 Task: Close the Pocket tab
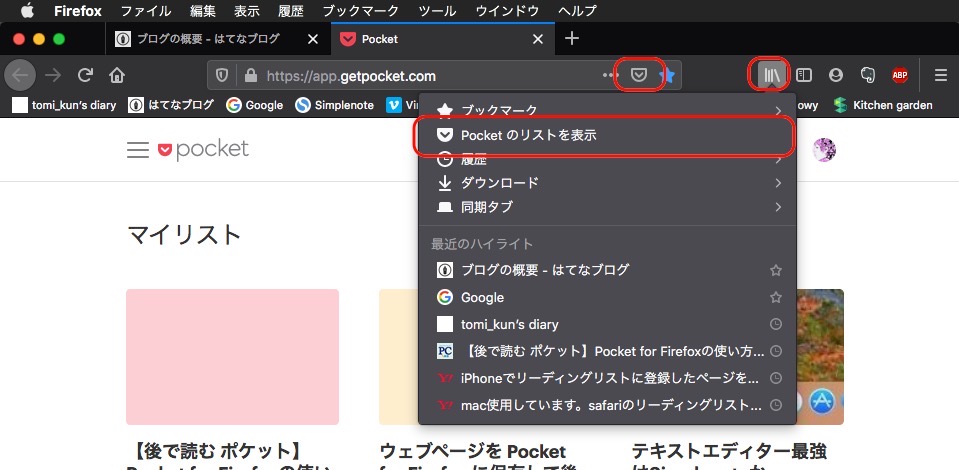[538, 39]
